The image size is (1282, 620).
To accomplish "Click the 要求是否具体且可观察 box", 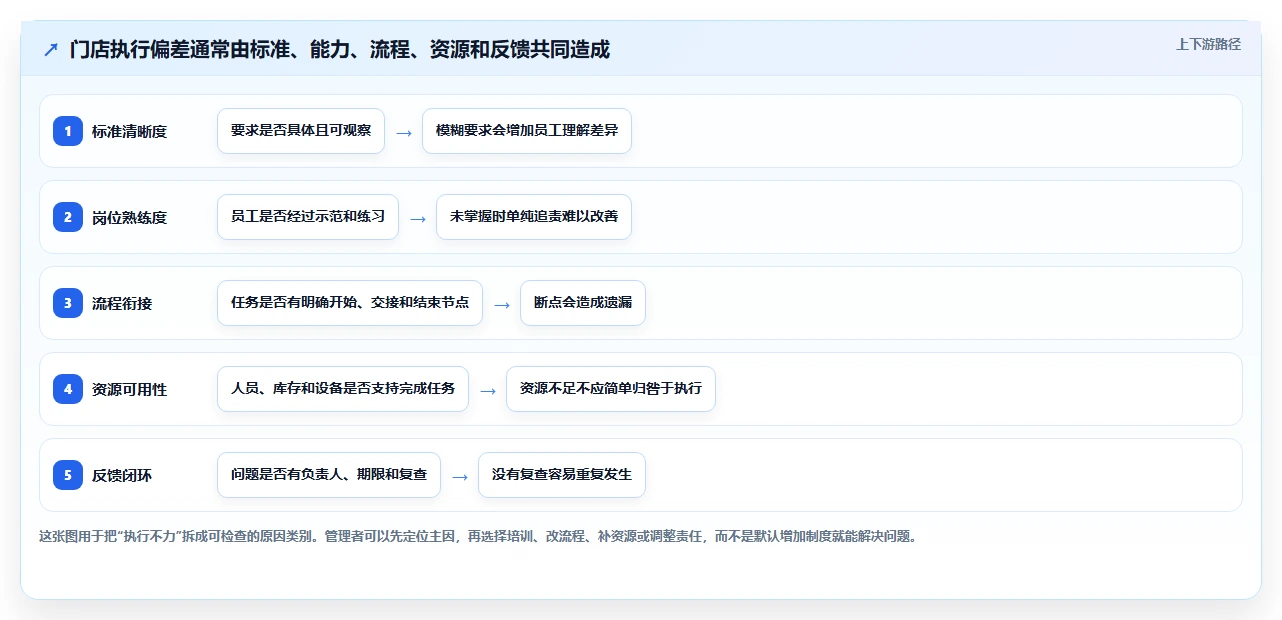I will 301,131.
